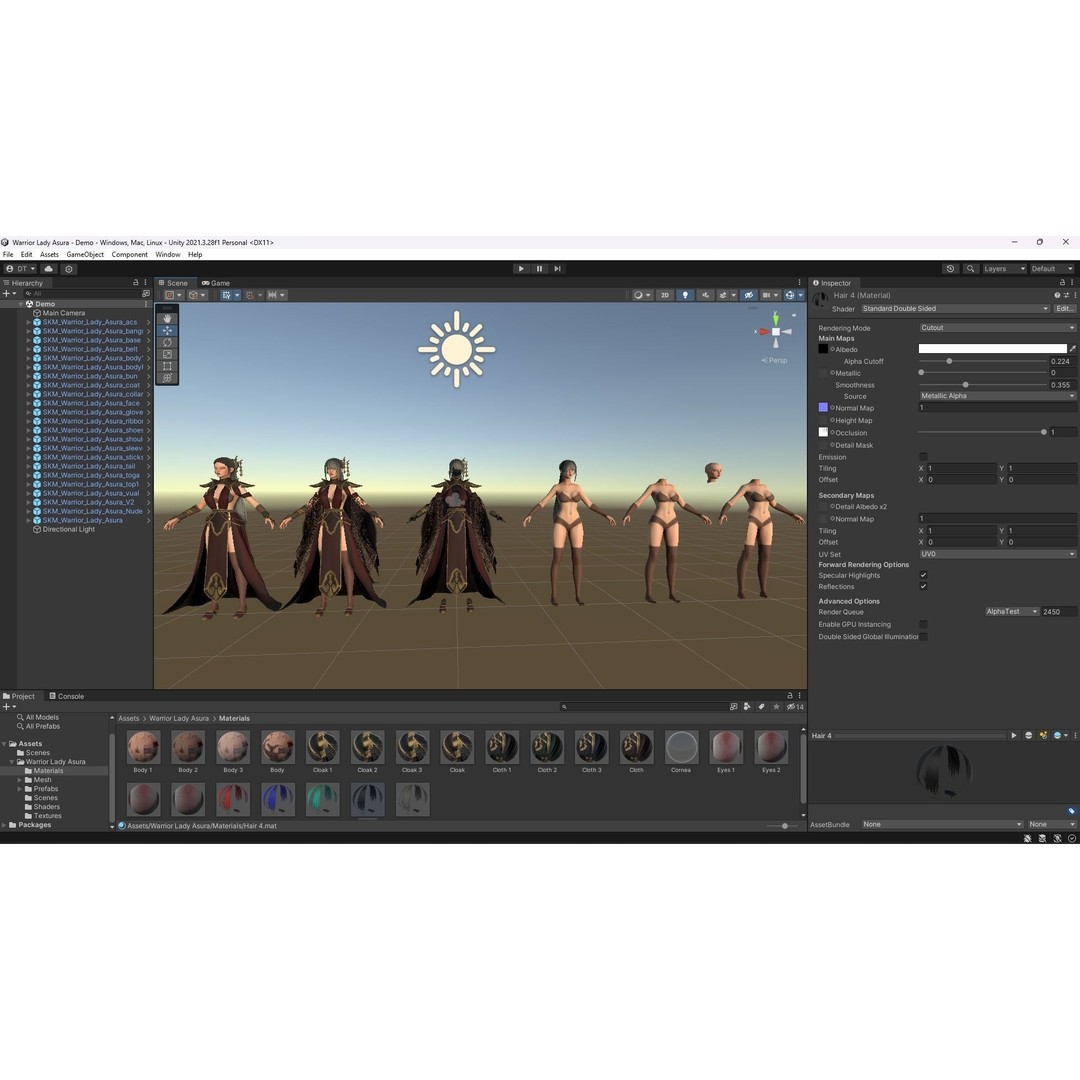Toggle scene lighting bulb
This screenshot has height=1080, width=1080.
click(x=685, y=295)
